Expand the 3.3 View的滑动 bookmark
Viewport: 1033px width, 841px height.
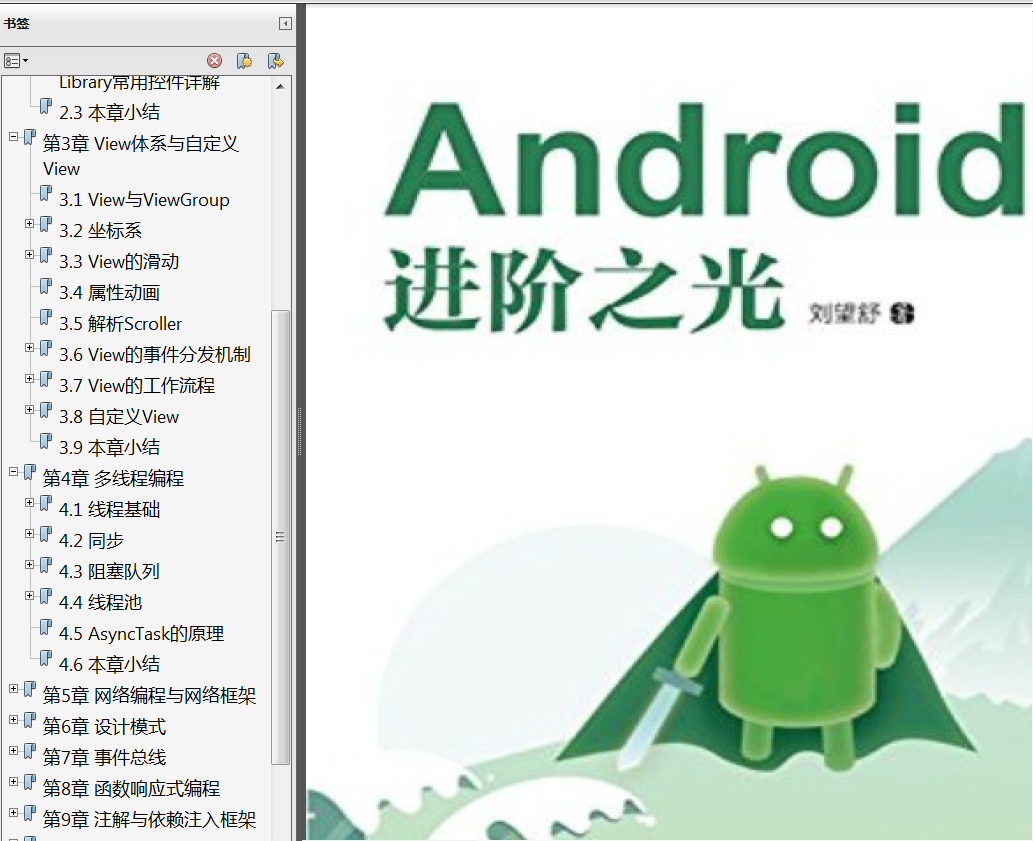tap(30, 255)
